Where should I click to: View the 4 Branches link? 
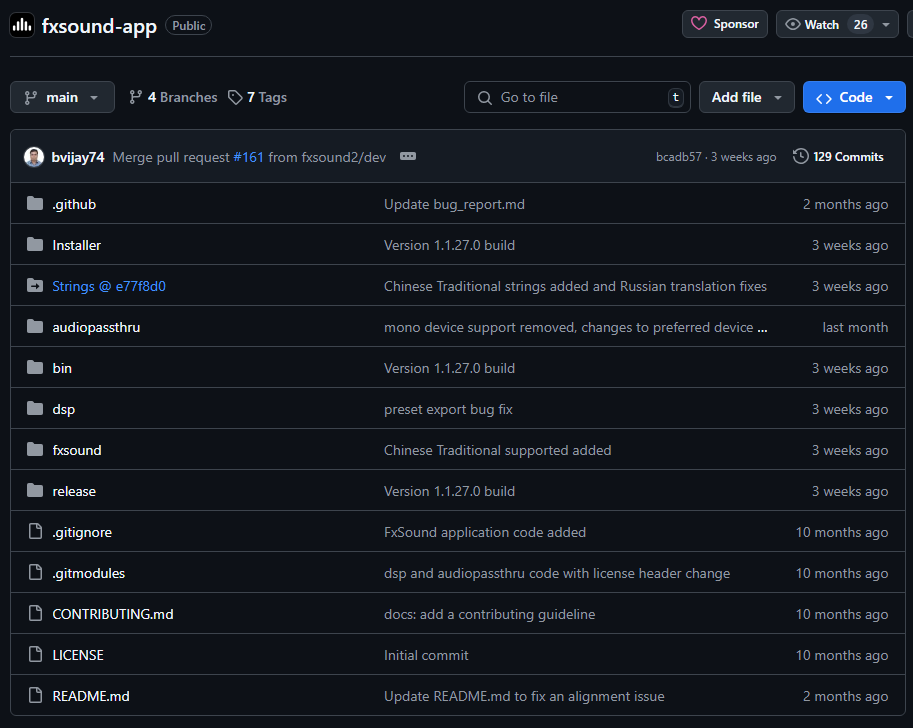(173, 97)
